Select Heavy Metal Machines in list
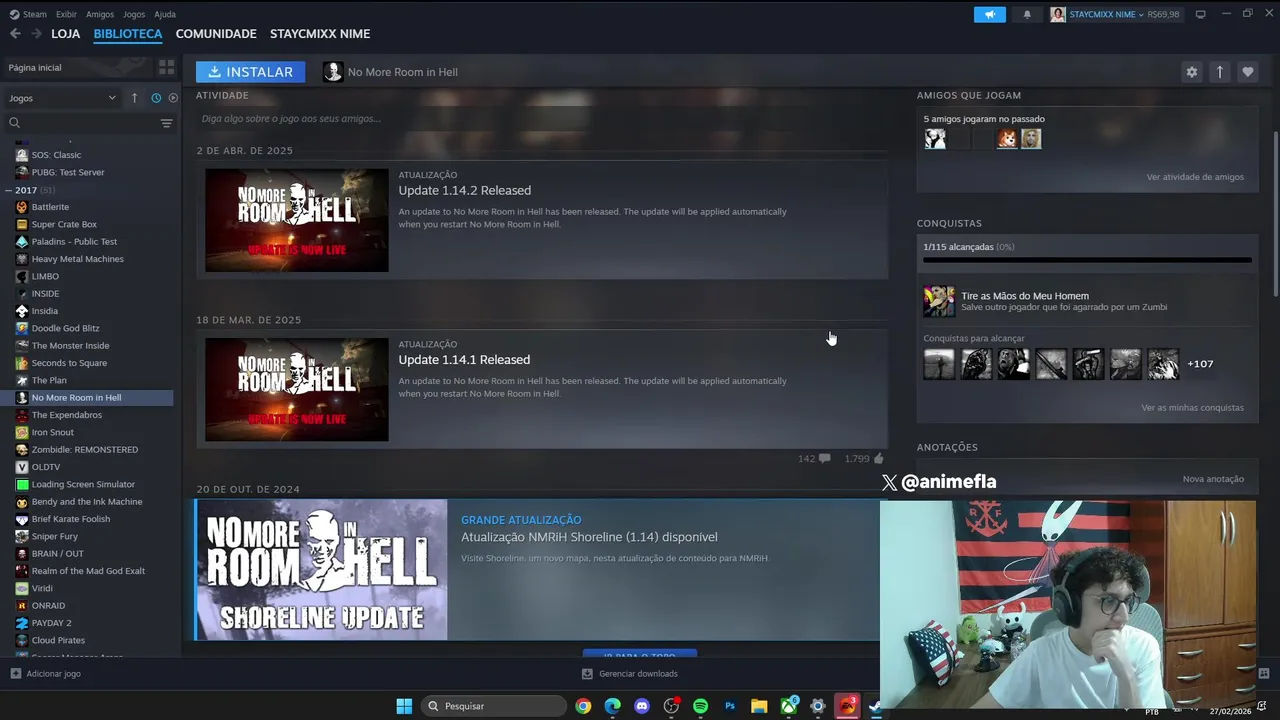 pos(77,259)
